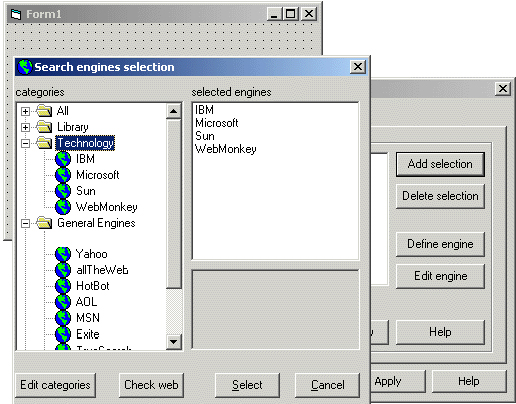Select Yahoo in the tree
Screen dimensions: 516x404
tap(92, 254)
